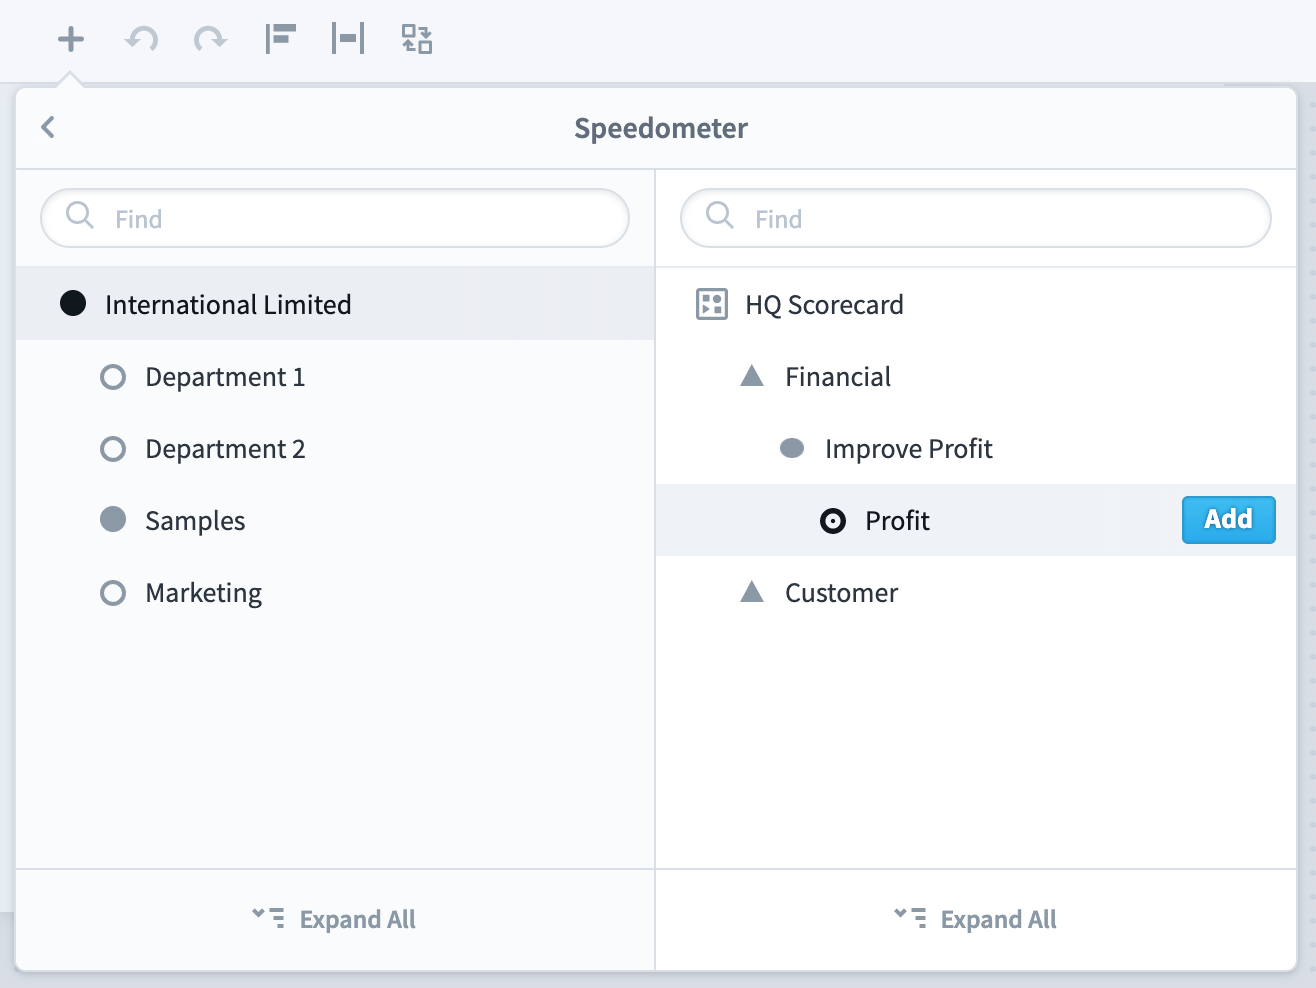Screen dimensions: 1316x988
Task: Click the target icon beside Profit
Action: click(x=833, y=521)
